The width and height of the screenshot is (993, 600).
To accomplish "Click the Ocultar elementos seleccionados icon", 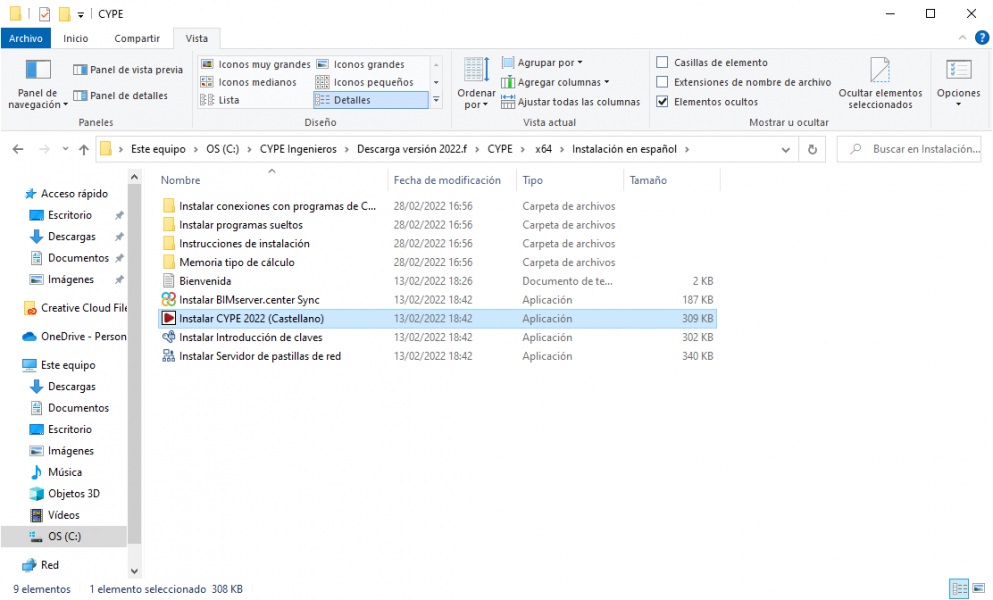I will [879, 70].
